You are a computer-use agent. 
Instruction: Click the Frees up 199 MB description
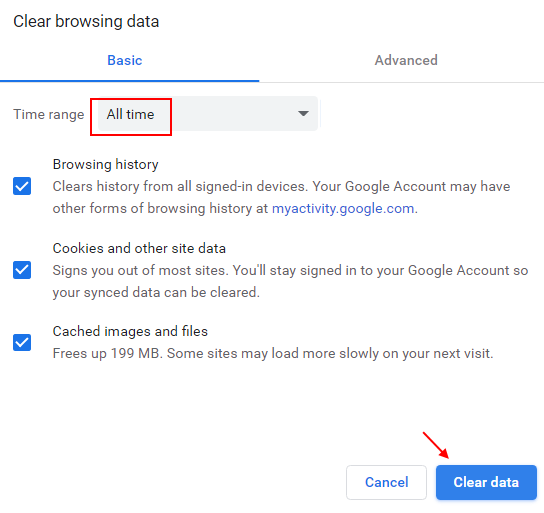coord(273,353)
